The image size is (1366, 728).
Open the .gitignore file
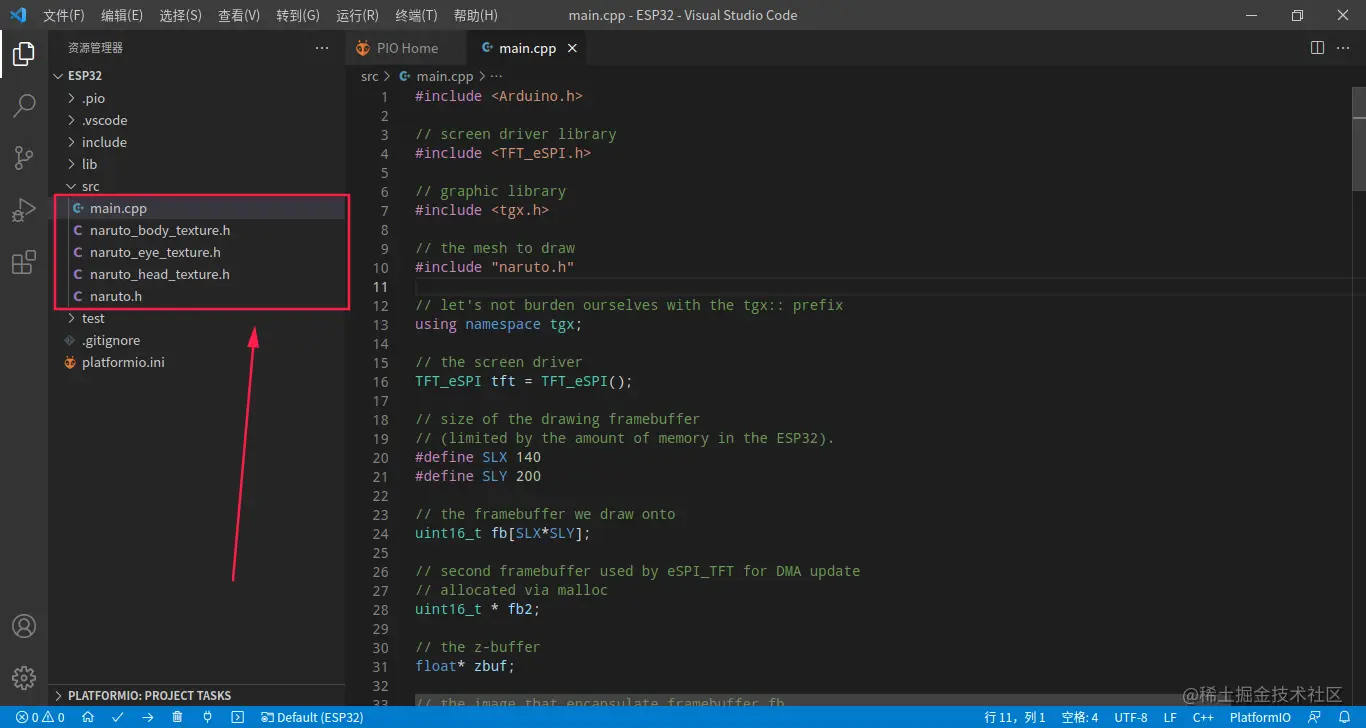[x=198, y=340]
